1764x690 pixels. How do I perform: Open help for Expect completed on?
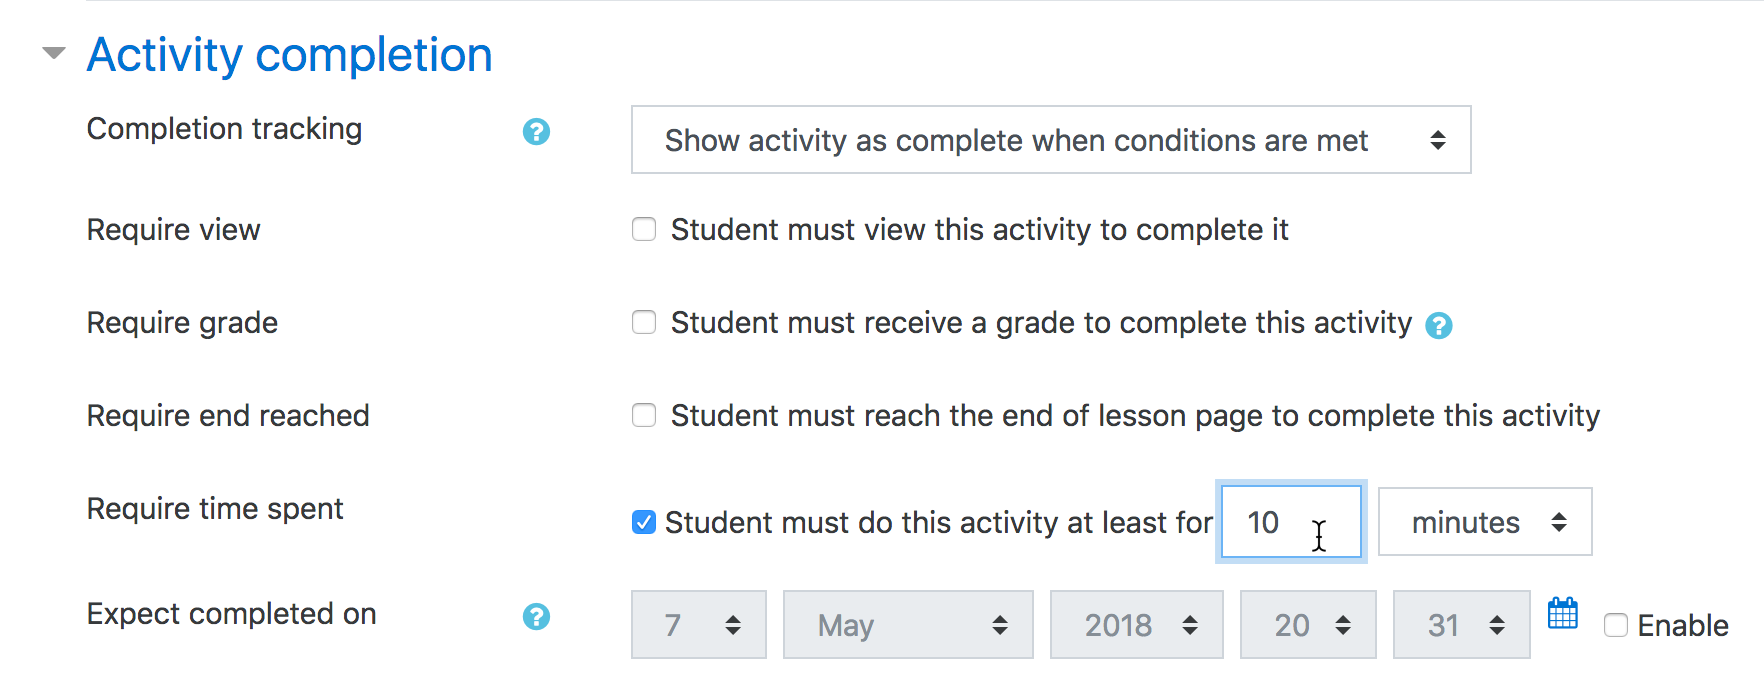pos(536,616)
